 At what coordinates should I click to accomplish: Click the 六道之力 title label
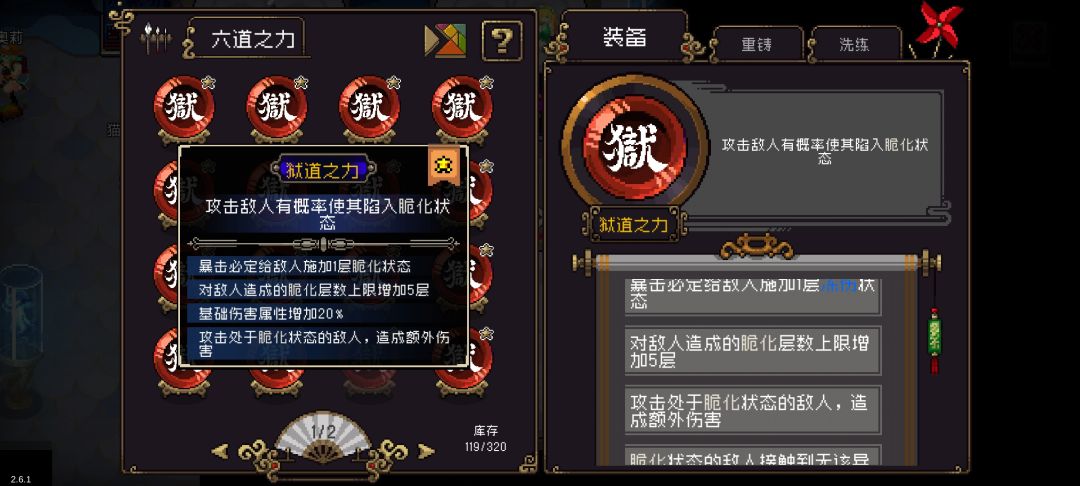[253, 39]
